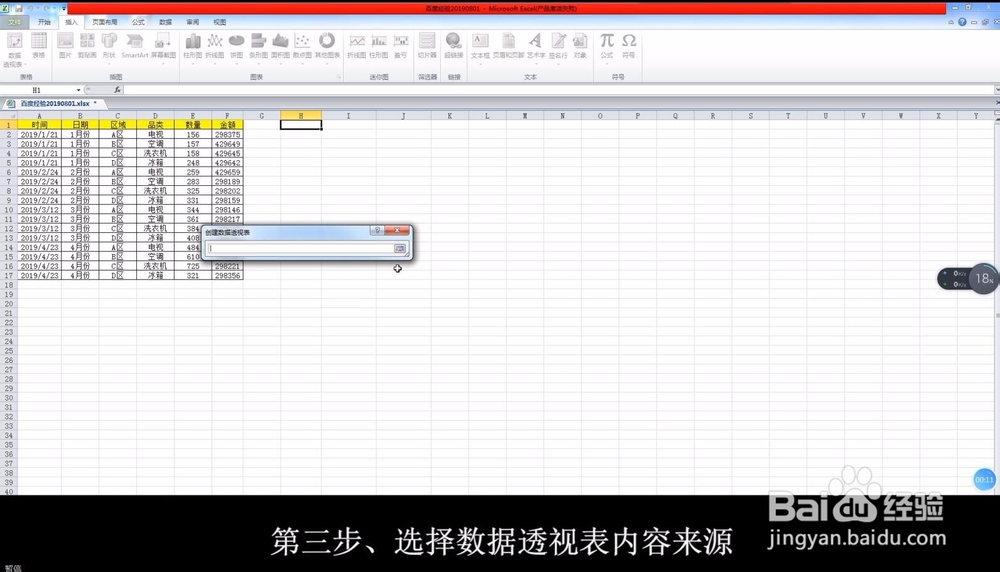Select header cell 金额
This screenshot has width=1000, height=572.
point(227,125)
